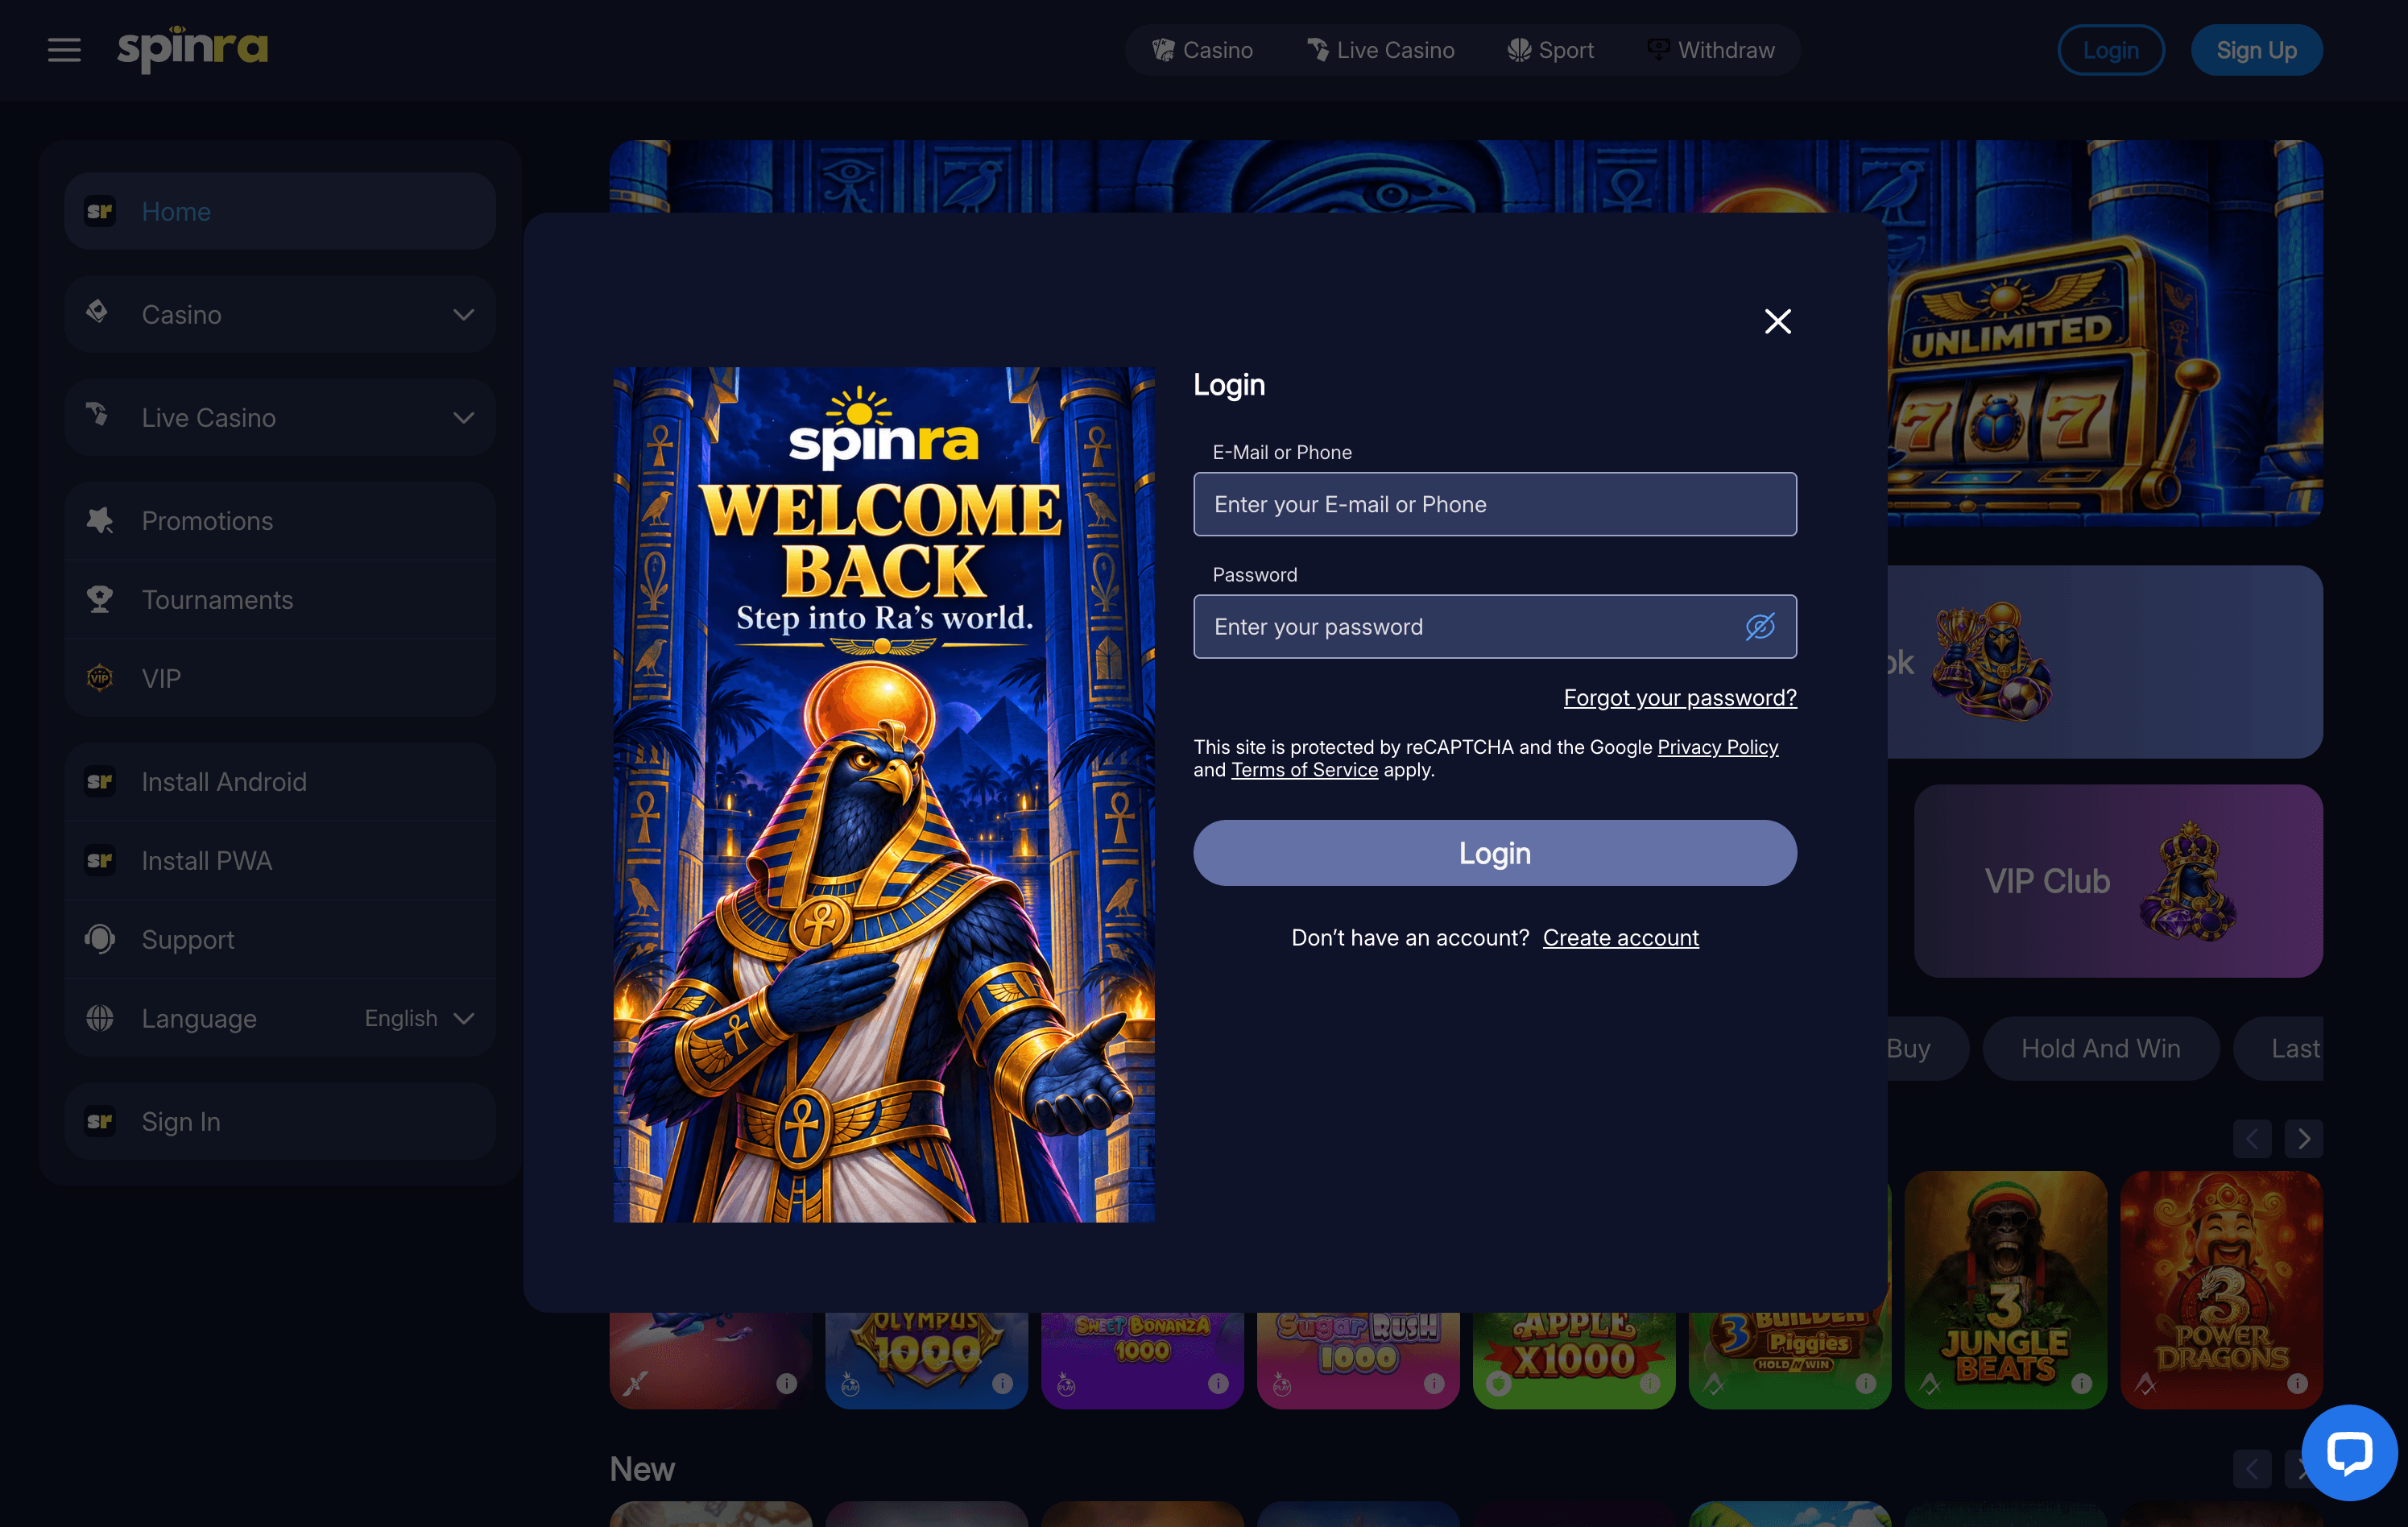
Task: Select Withdraw in top navigation
Action: tap(1711, 50)
